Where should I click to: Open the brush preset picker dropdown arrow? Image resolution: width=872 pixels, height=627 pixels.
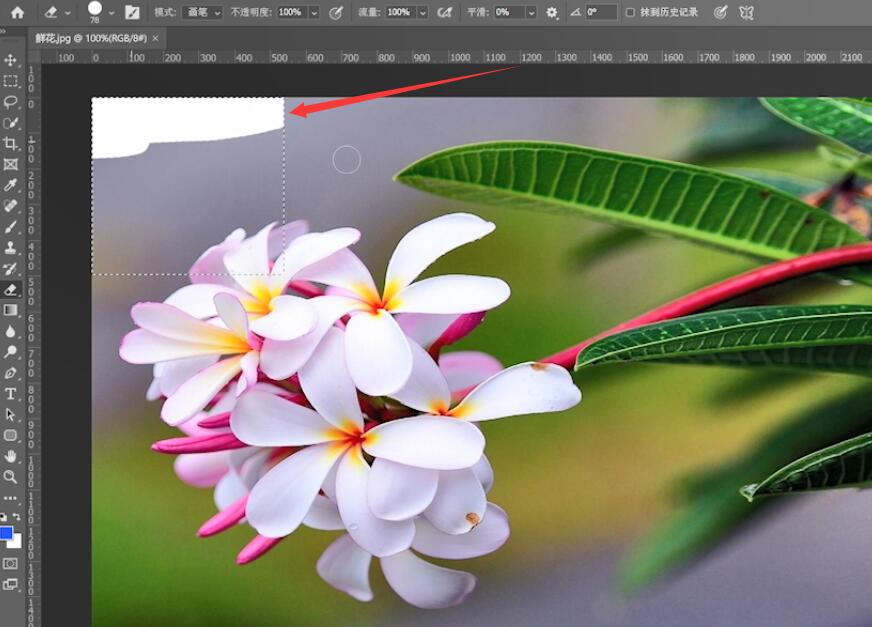(x=112, y=13)
